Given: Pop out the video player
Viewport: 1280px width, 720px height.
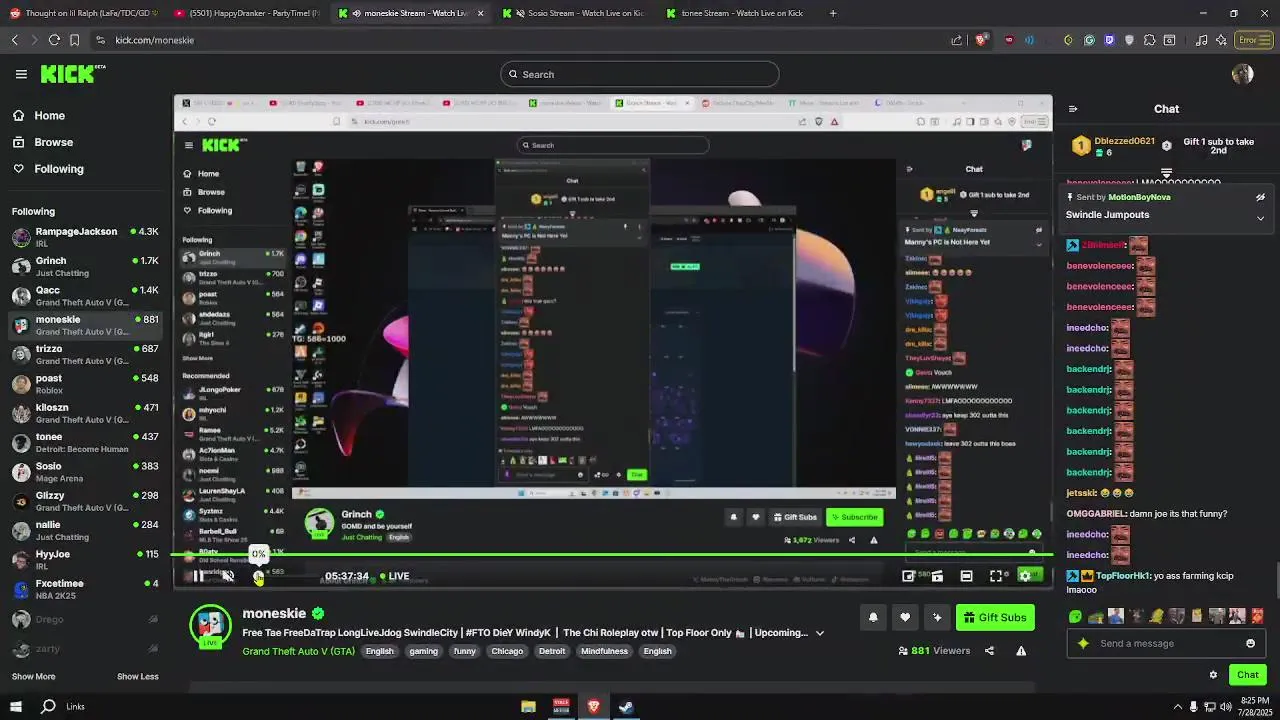Looking at the screenshot, I should [908, 576].
